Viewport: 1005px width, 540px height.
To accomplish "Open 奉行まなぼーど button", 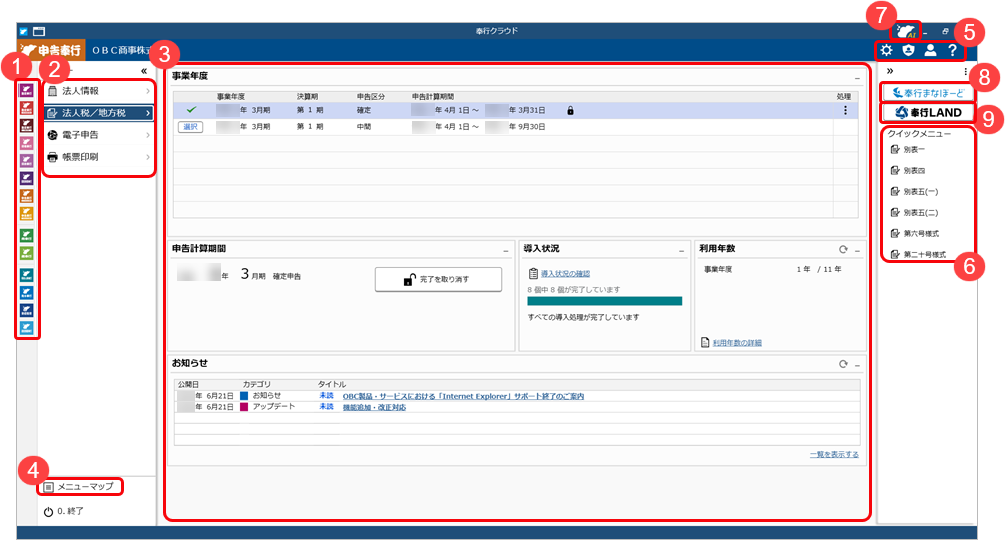I will (927, 93).
